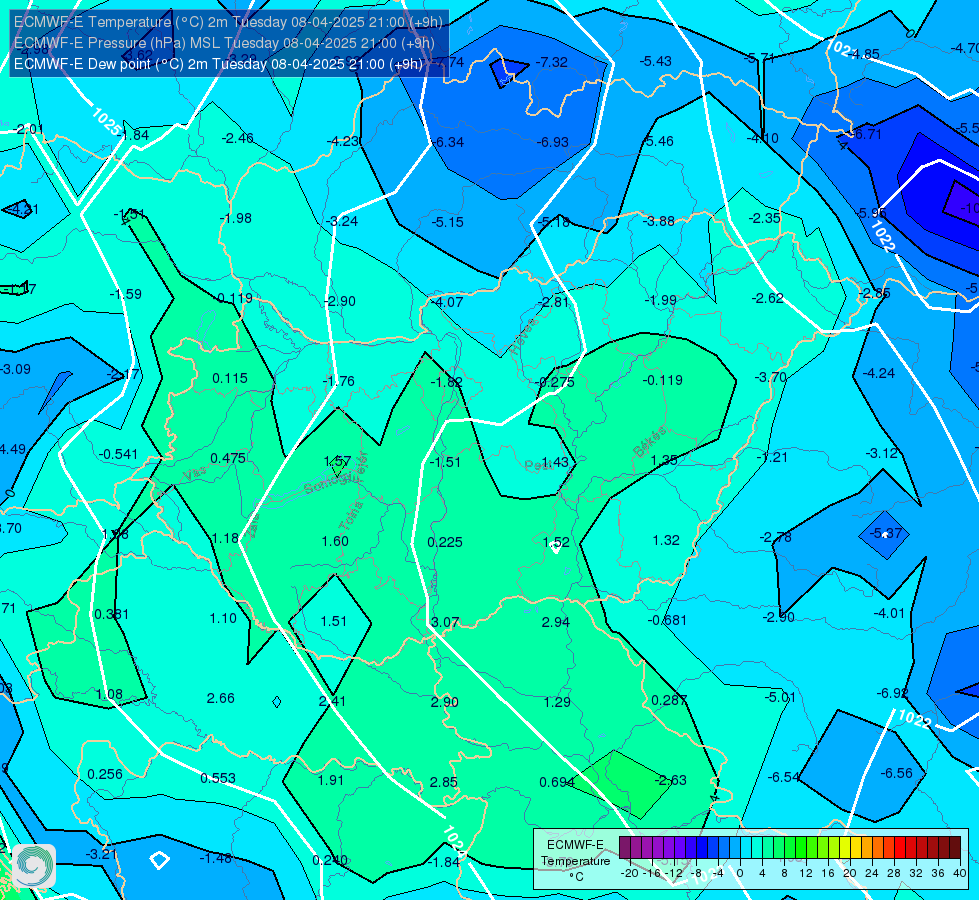
Task: Click the 2.66 temperature value
Action: 220,698
